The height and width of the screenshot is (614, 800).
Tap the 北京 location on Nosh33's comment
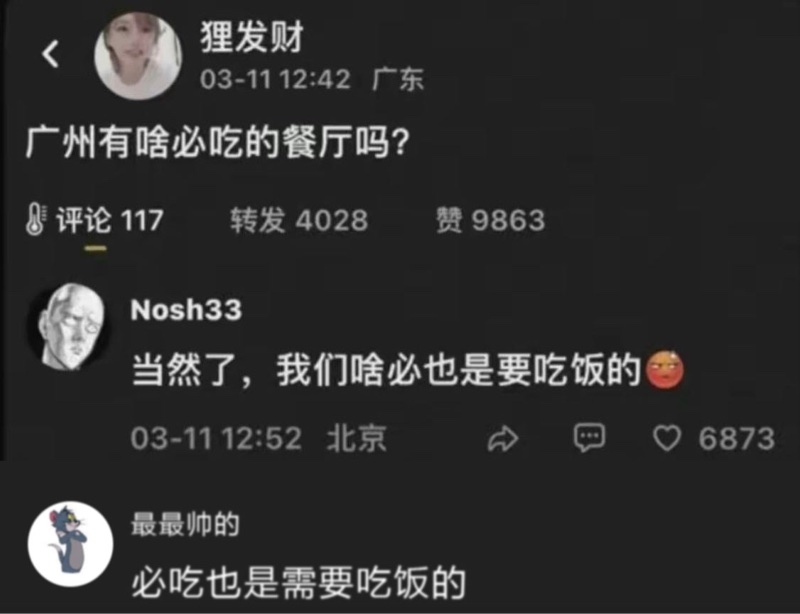click(356, 438)
